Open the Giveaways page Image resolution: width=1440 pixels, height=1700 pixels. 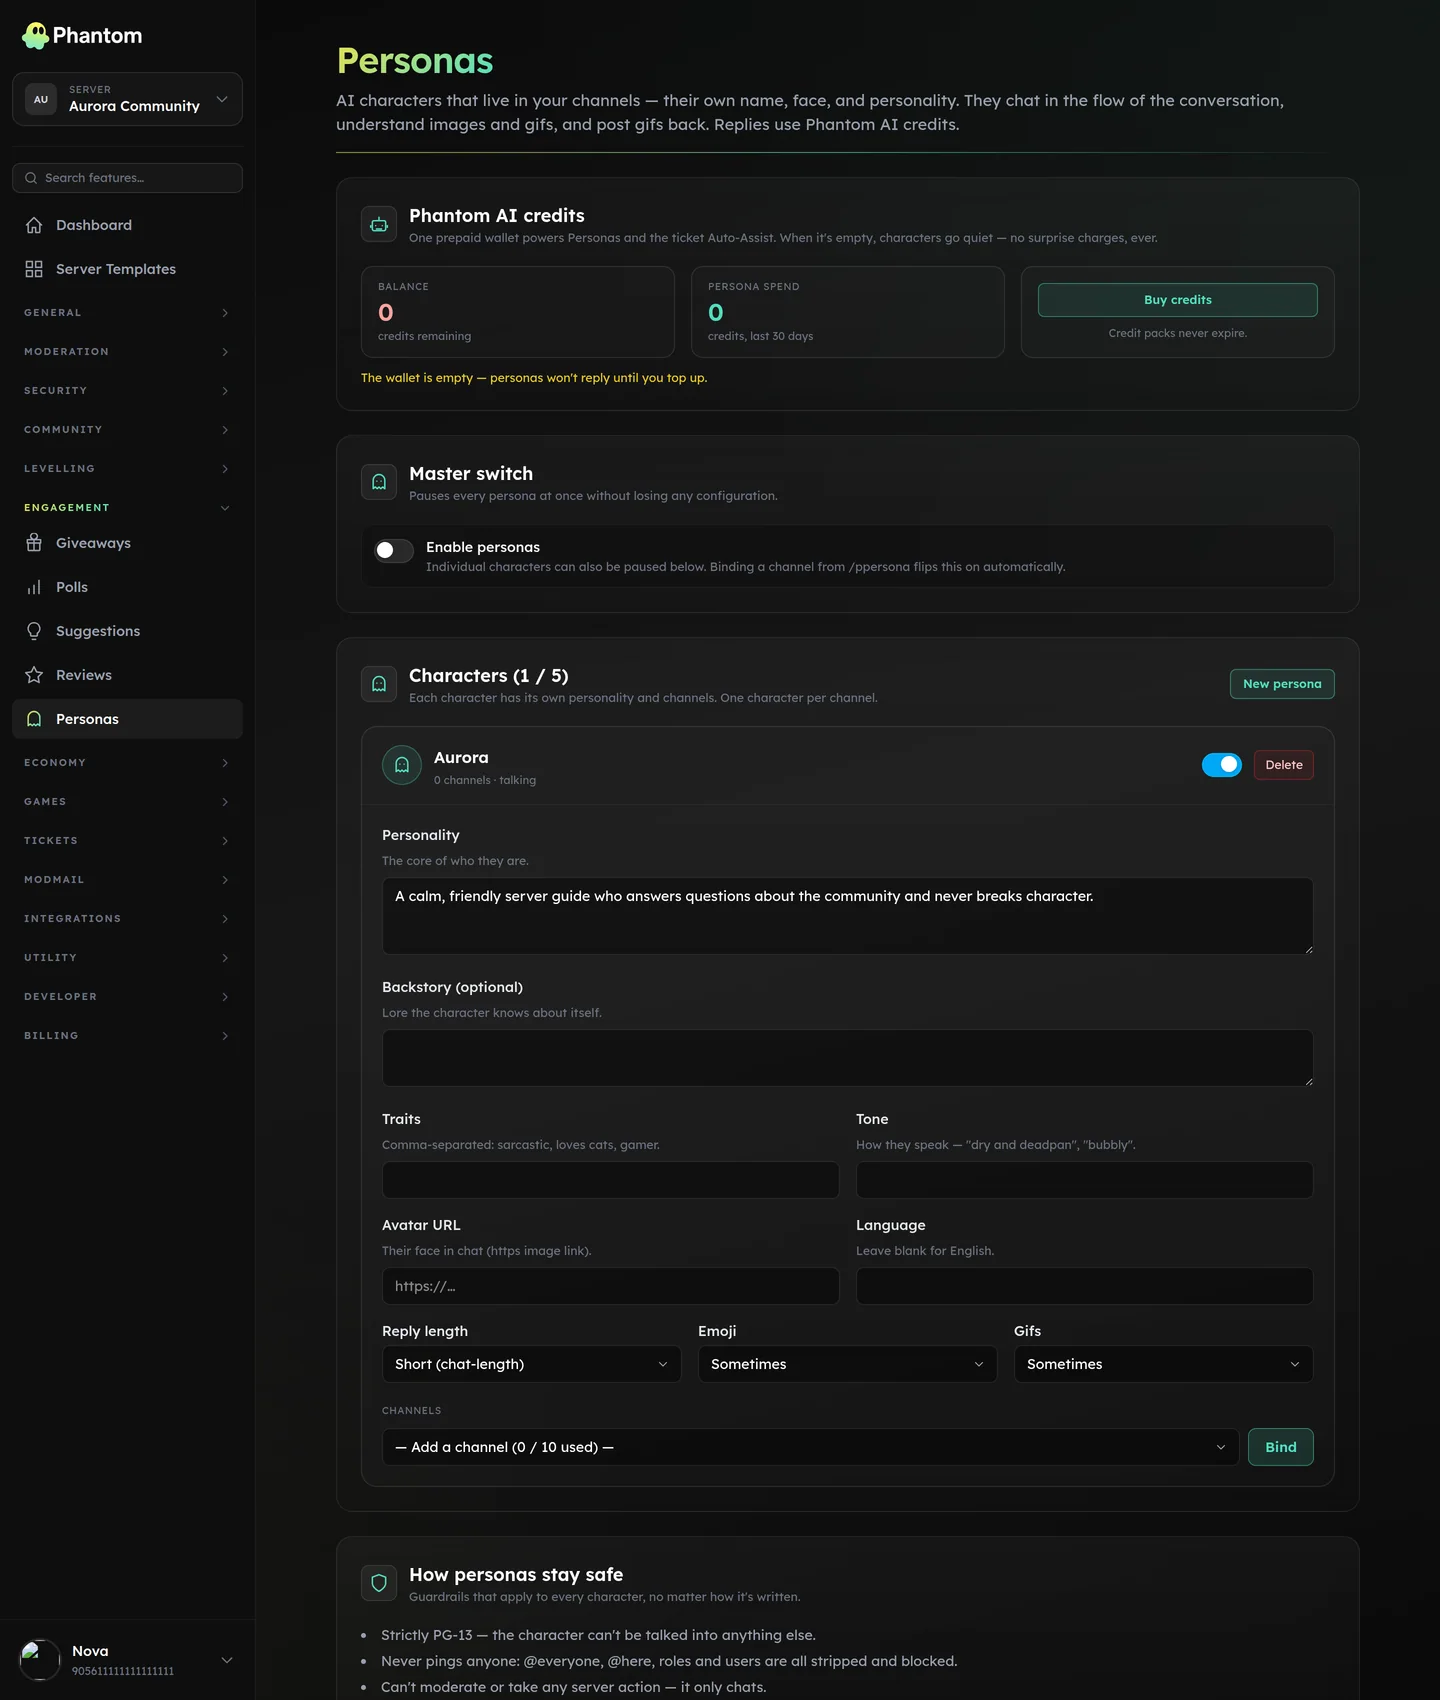click(127, 543)
